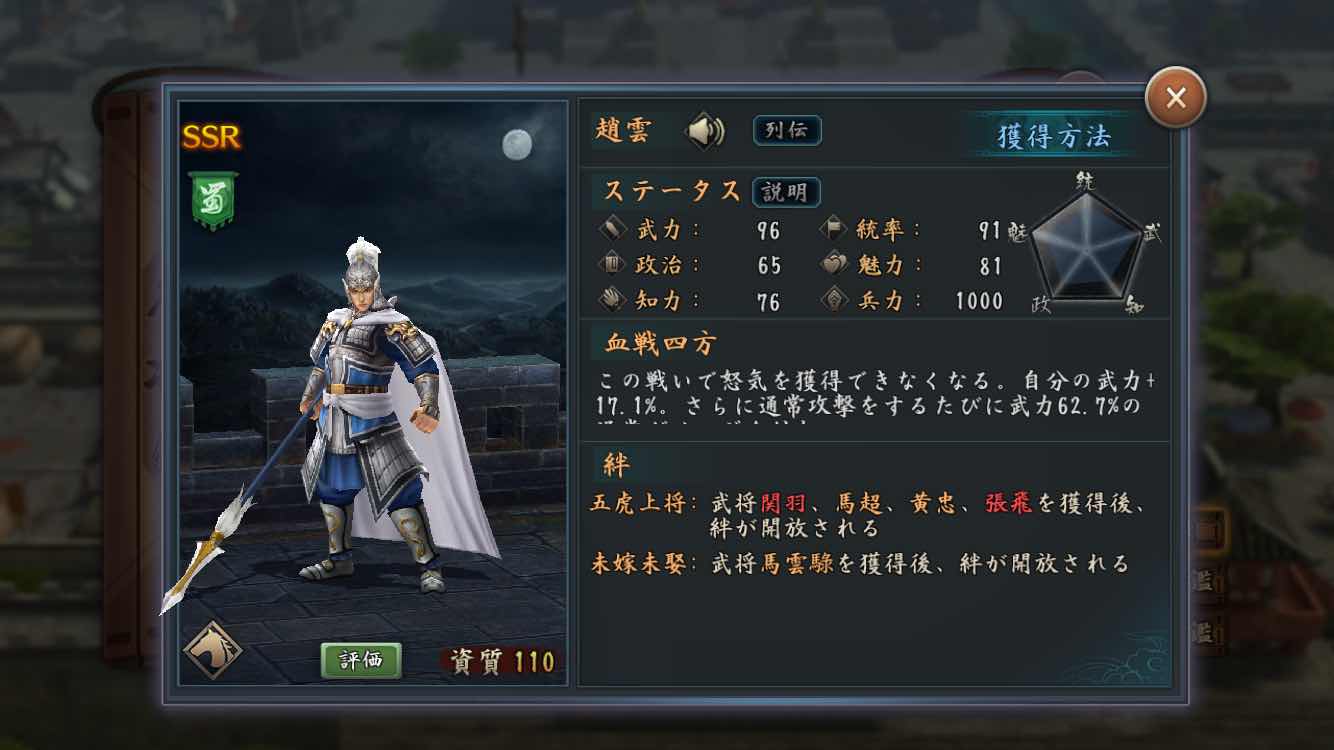The width and height of the screenshot is (1334, 750).
Task: Close the character detail panel
Action: coord(1176,97)
